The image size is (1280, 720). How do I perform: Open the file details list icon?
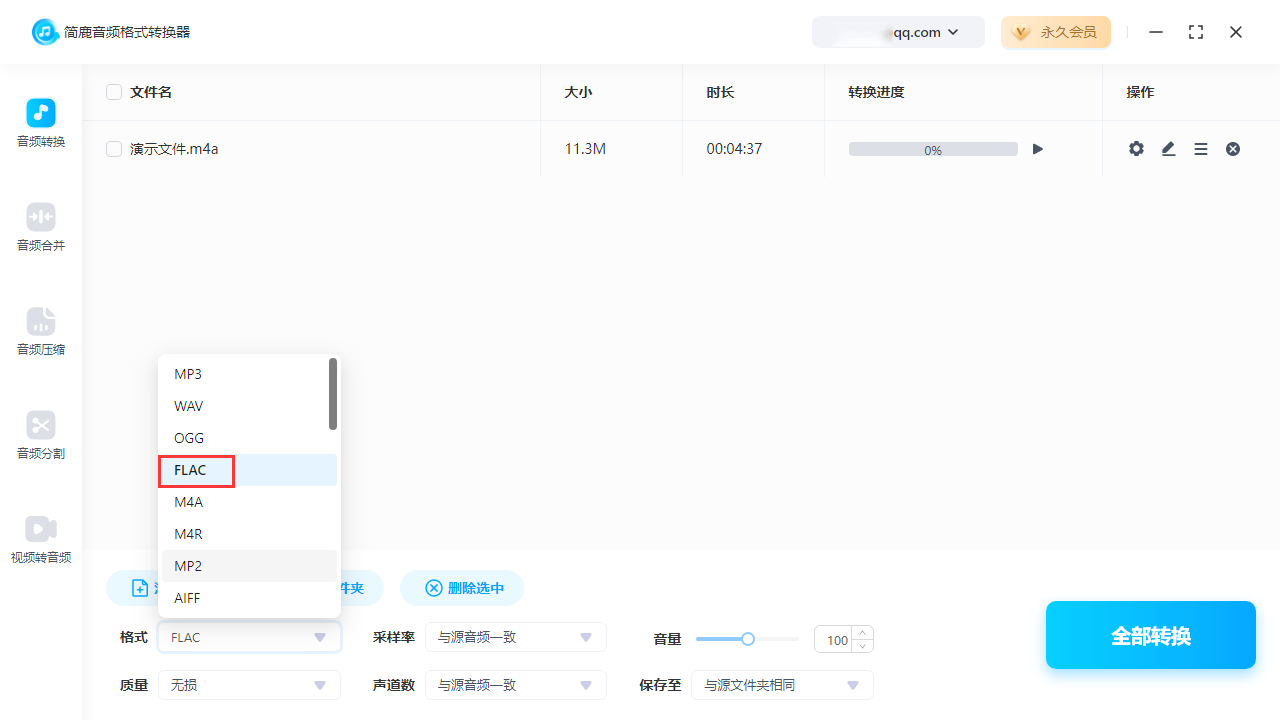coord(1200,148)
